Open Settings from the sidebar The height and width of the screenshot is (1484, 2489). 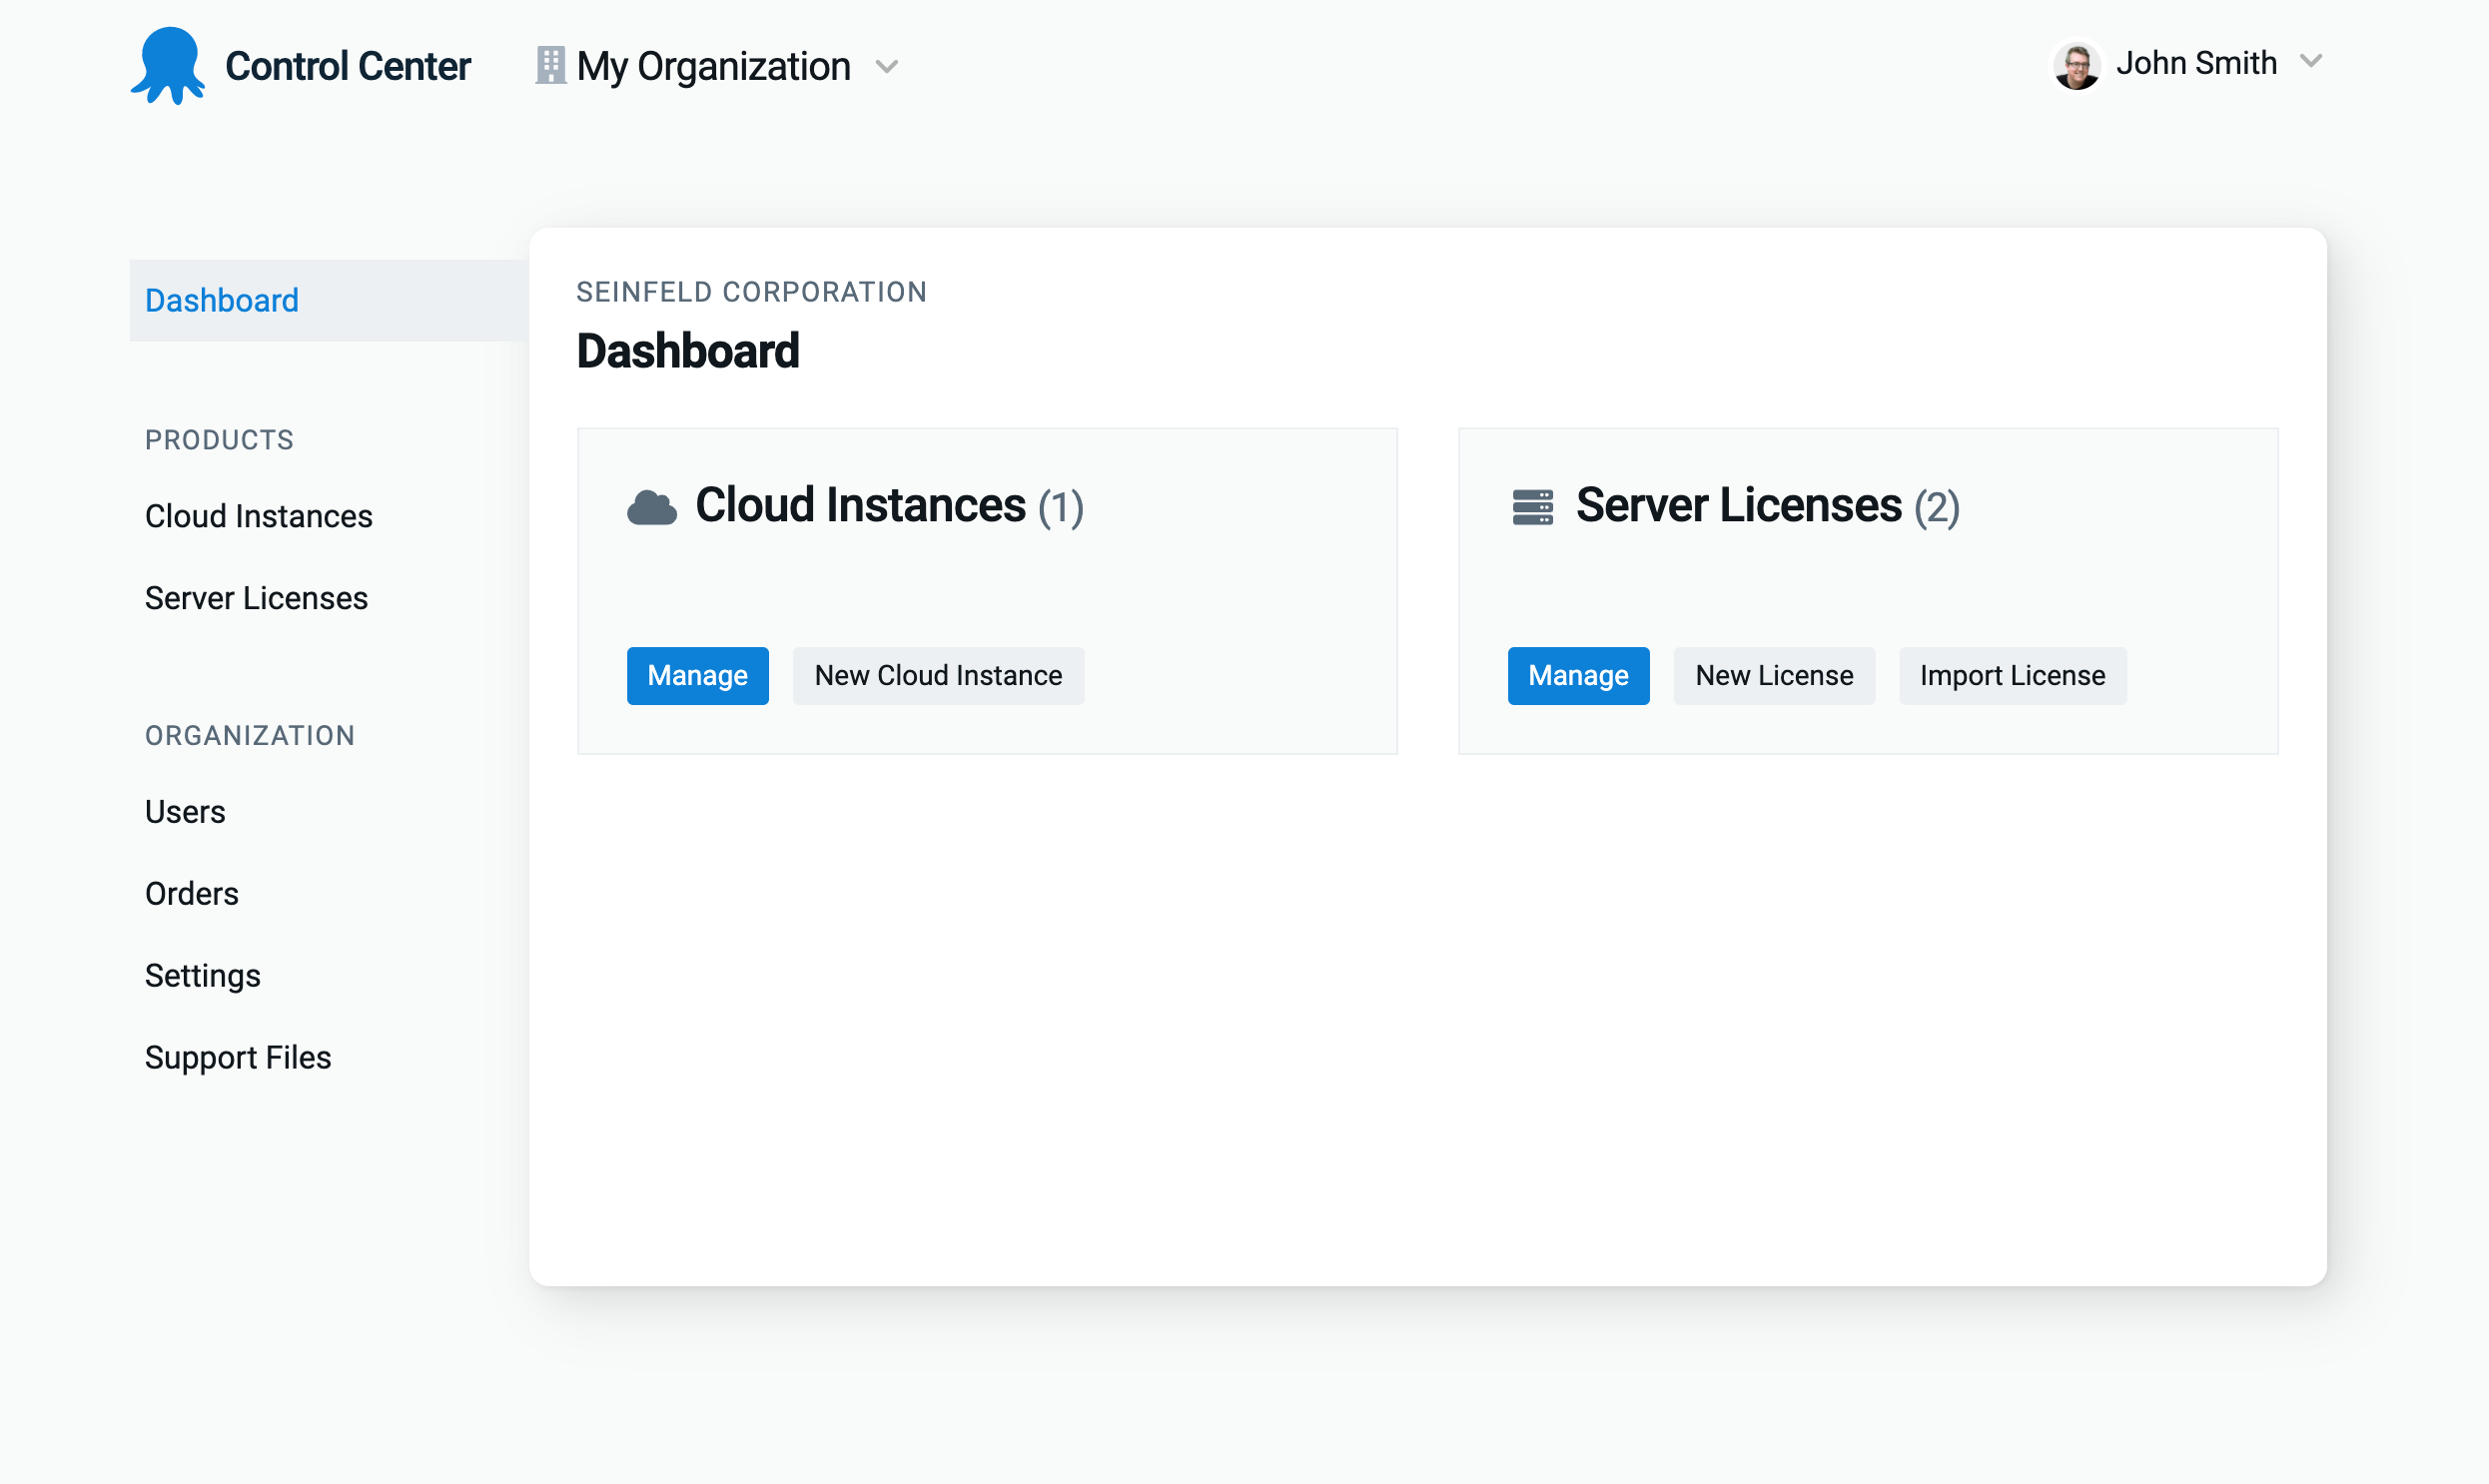click(x=202, y=975)
